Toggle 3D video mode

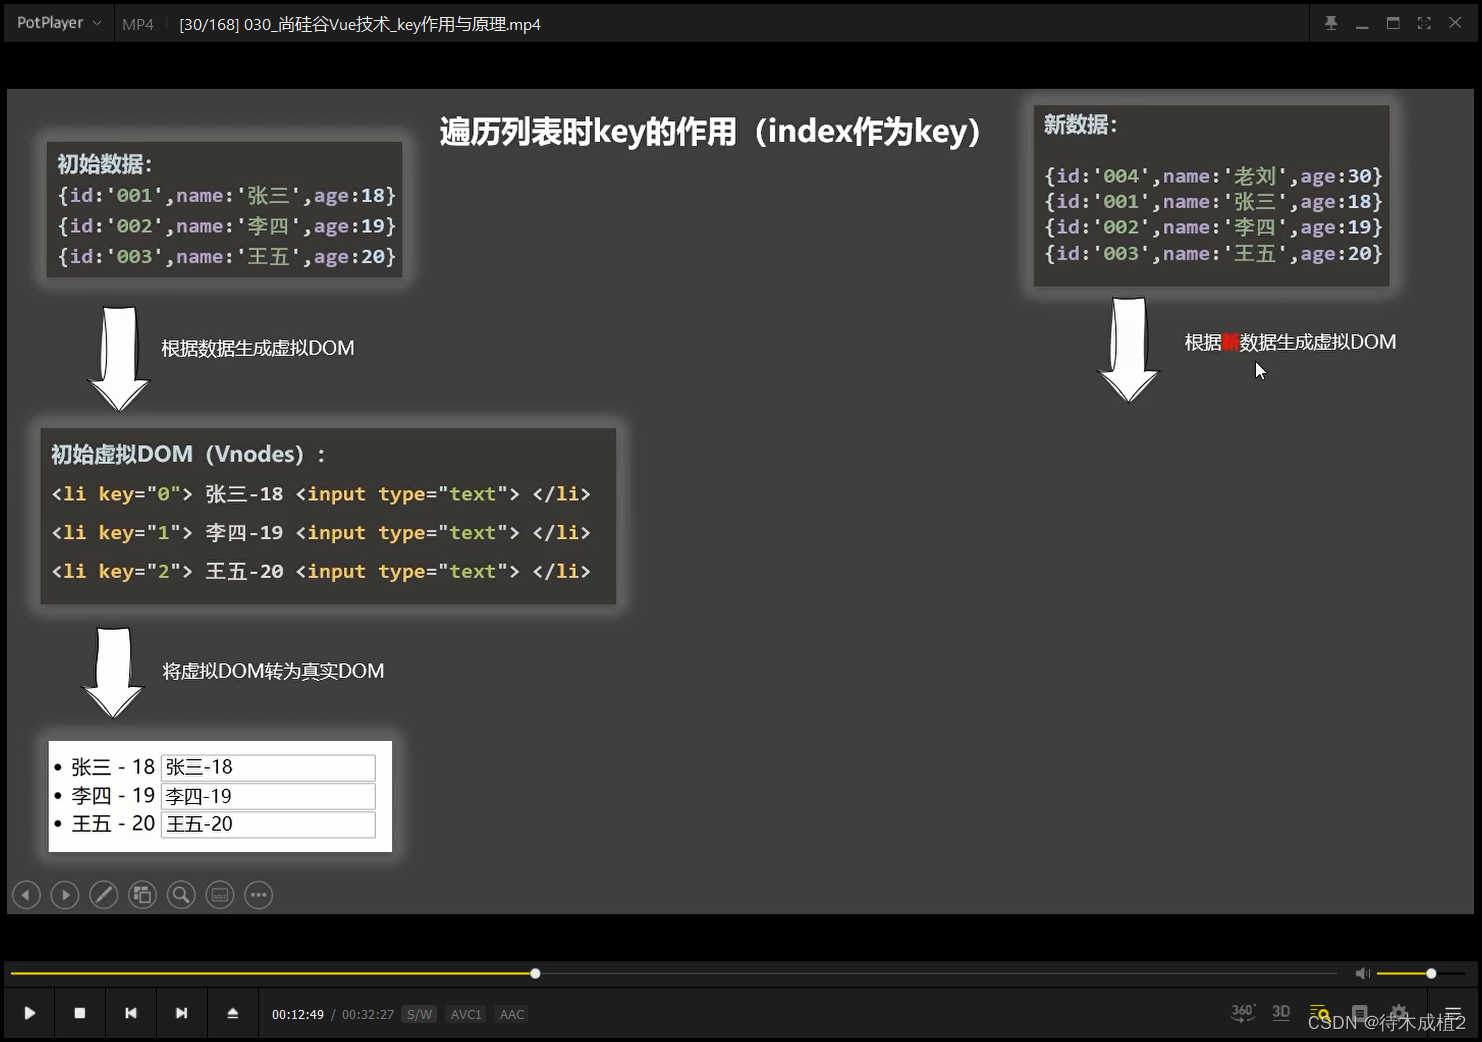tap(1281, 1013)
